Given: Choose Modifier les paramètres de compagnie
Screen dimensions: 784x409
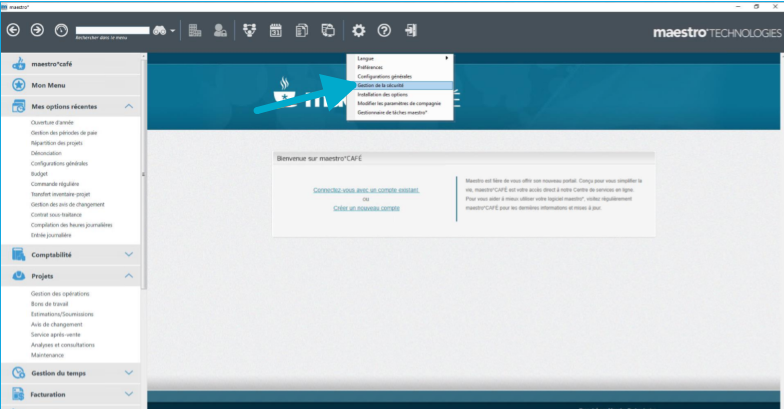Looking at the screenshot, I should (x=400, y=104).
